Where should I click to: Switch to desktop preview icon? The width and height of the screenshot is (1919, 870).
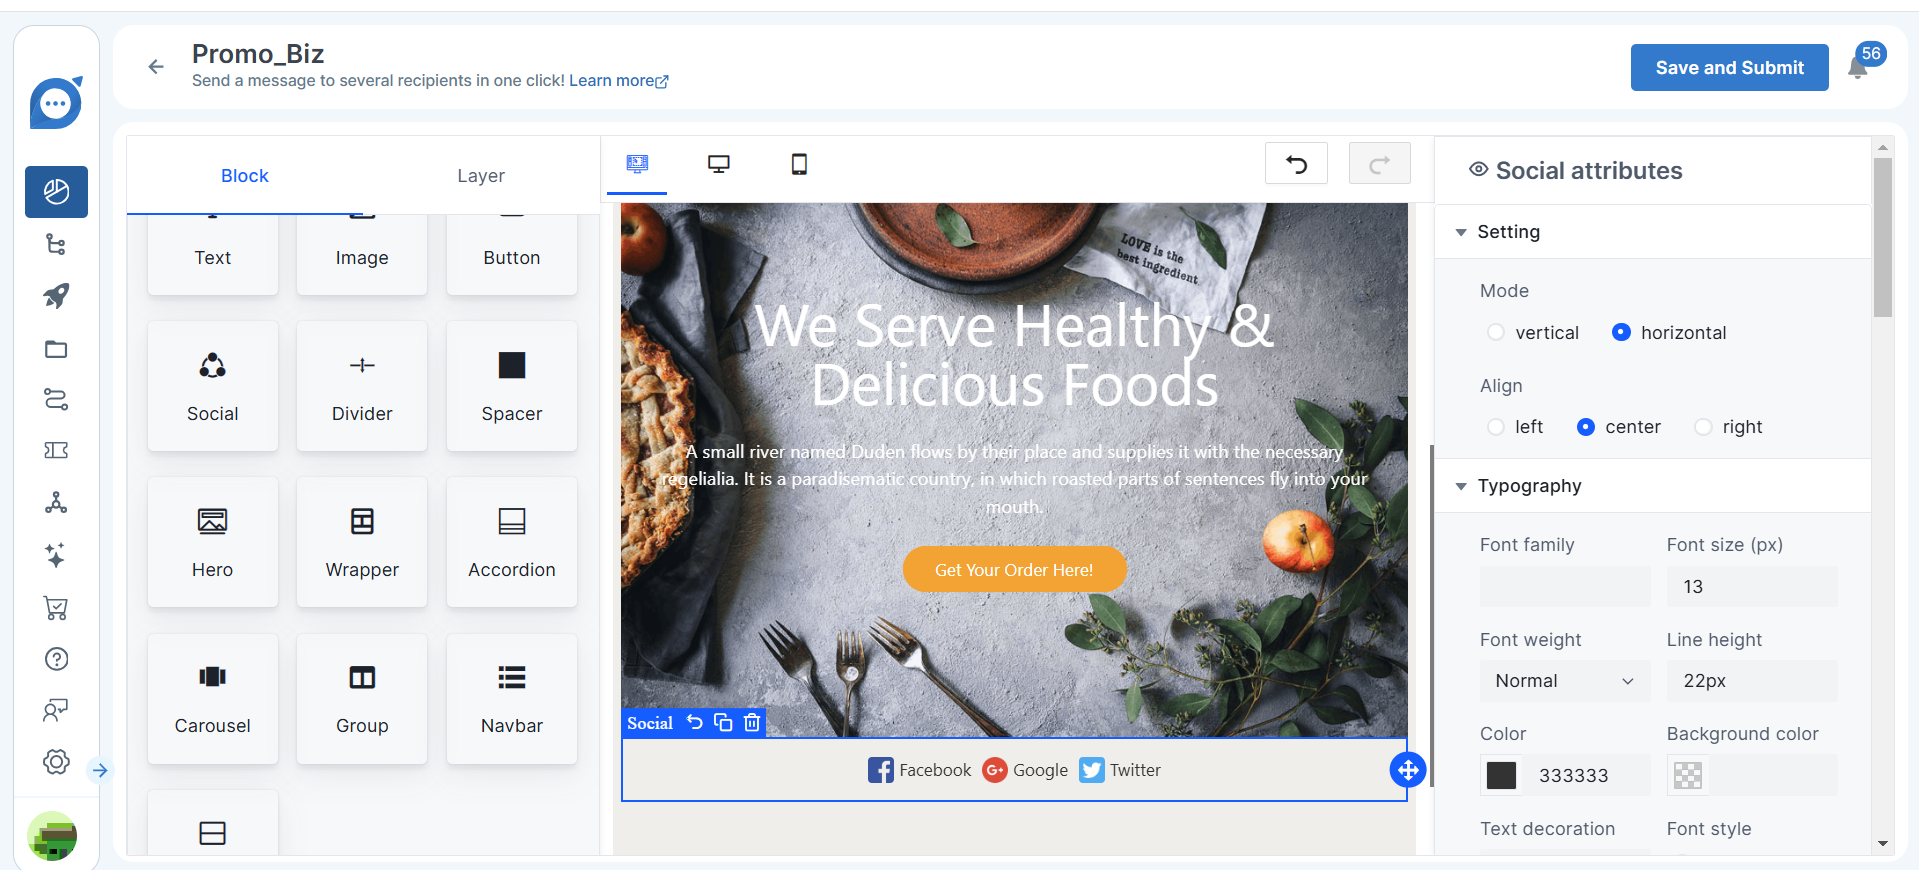pyautogui.click(x=719, y=164)
